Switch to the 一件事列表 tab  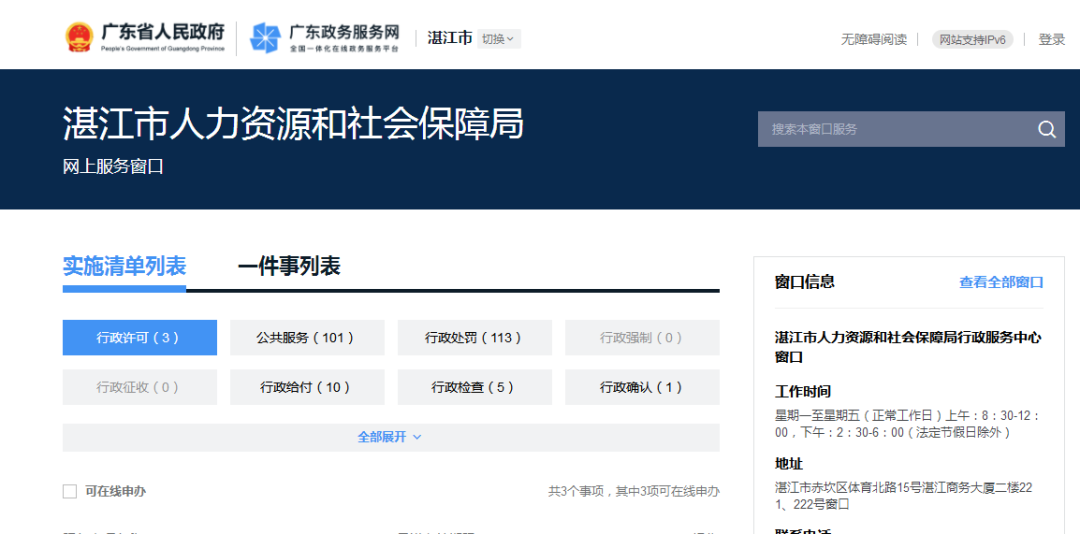click(x=289, y=266)
